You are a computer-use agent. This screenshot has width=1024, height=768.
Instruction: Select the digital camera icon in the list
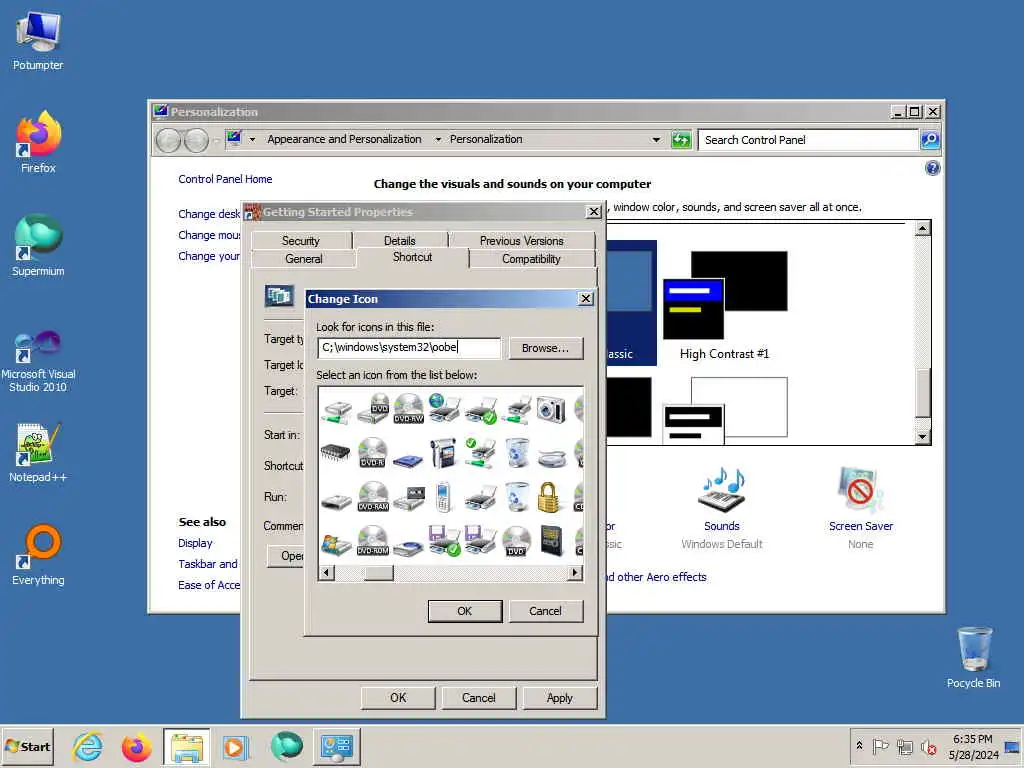point(551,409)
